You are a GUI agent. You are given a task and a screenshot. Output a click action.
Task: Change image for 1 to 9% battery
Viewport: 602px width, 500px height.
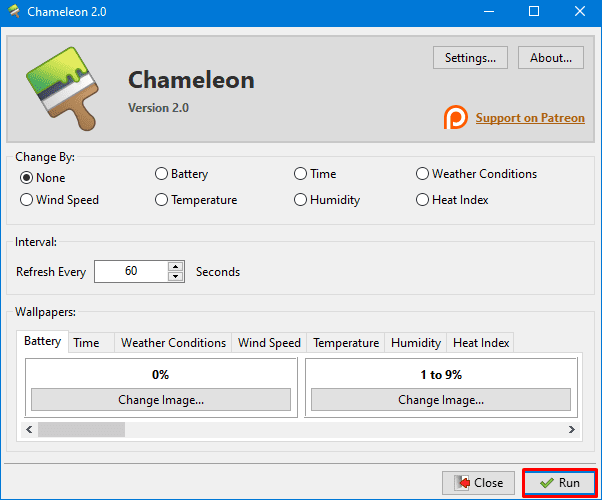click(x=441, y=400)
